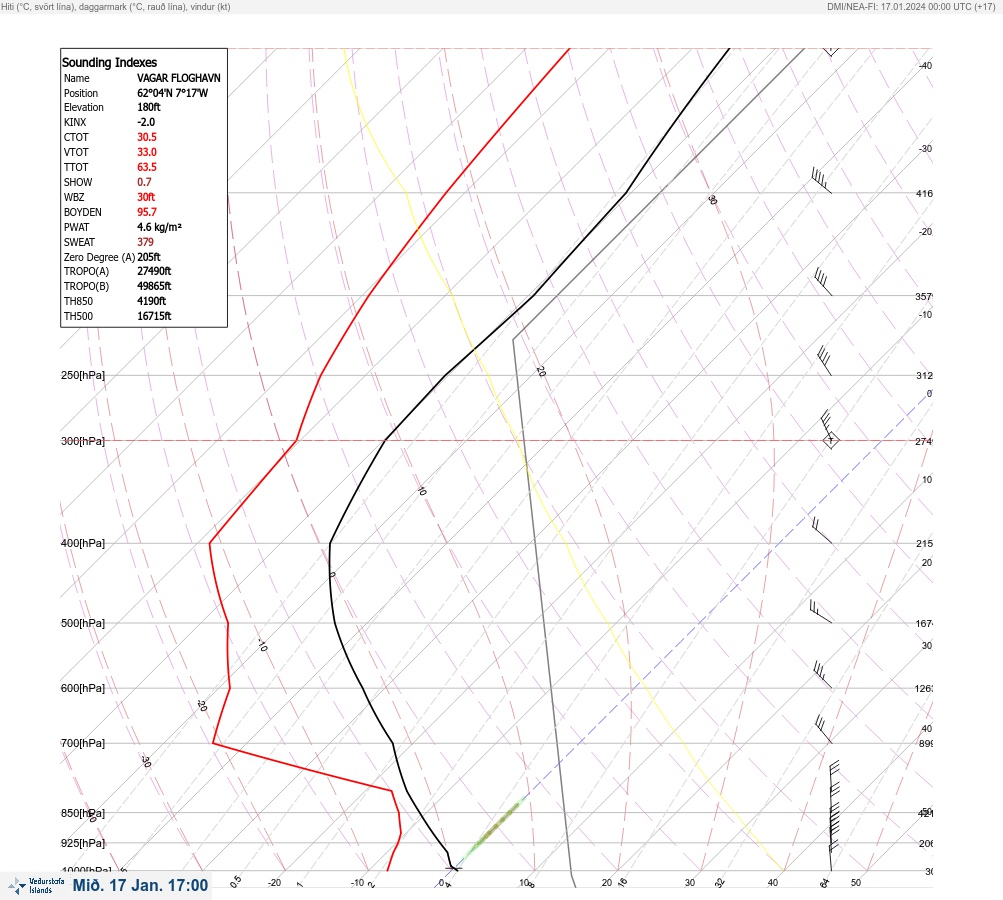Click the surface marker at the temperature line's base
This screenshot has width=1003, height=900.
(454, 867)
